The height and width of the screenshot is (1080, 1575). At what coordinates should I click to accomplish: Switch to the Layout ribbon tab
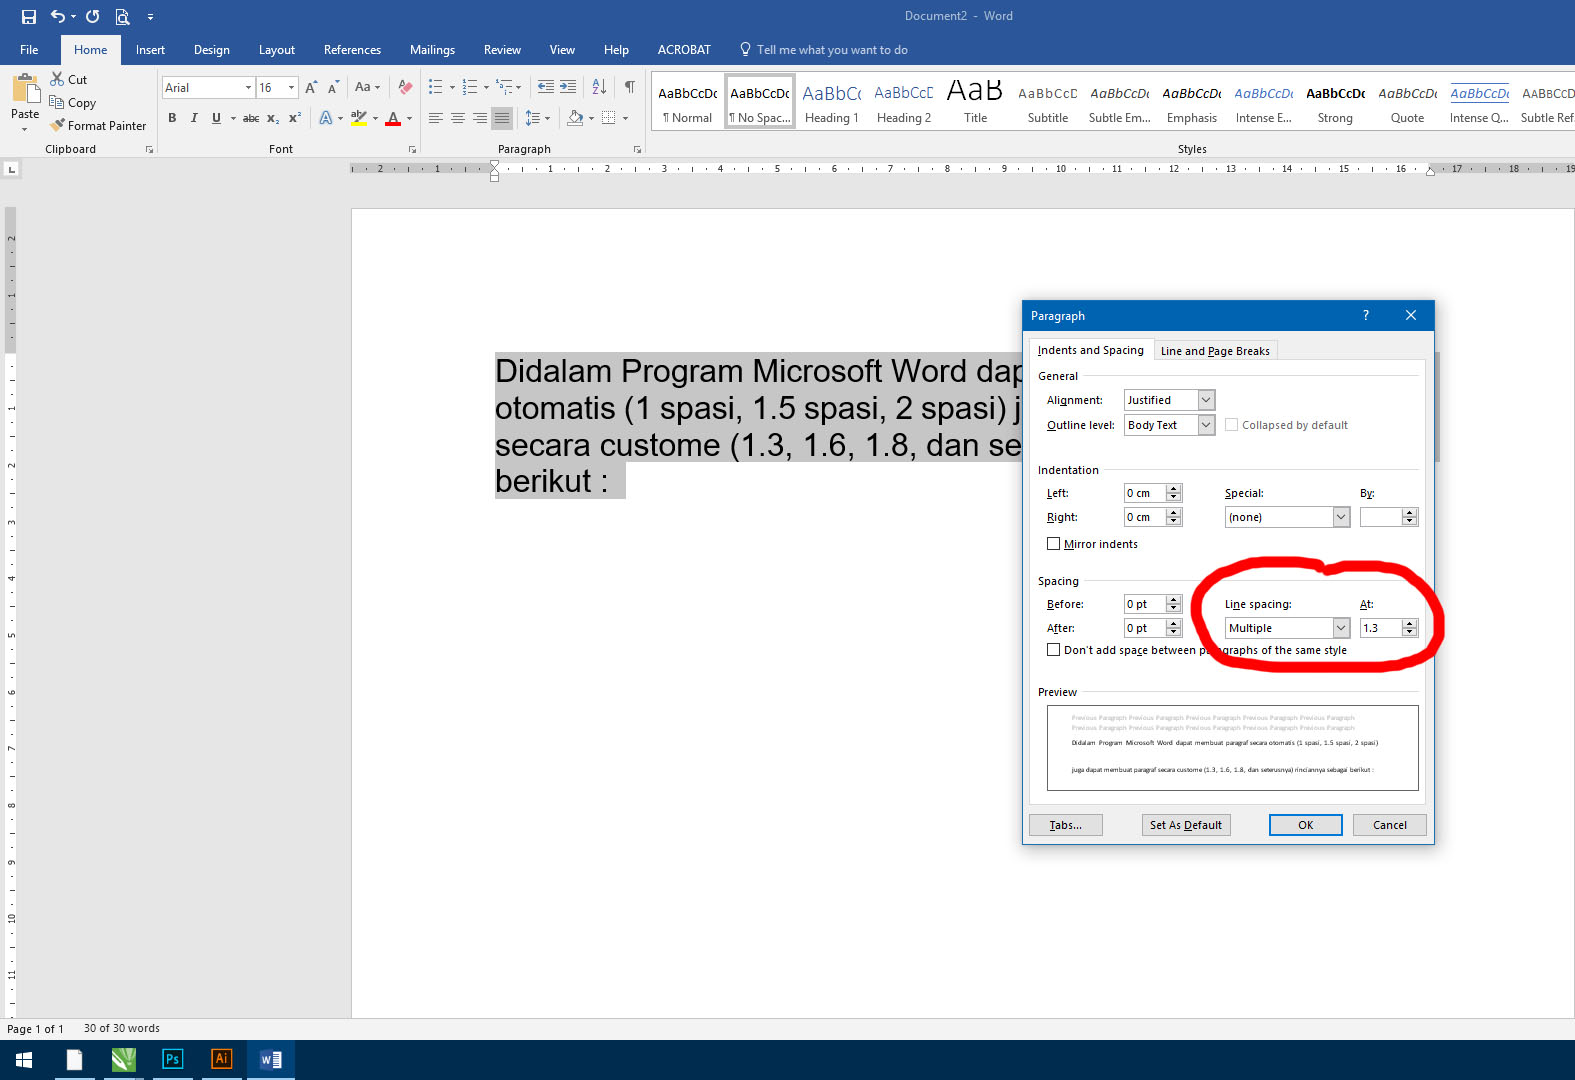[276, 50]
